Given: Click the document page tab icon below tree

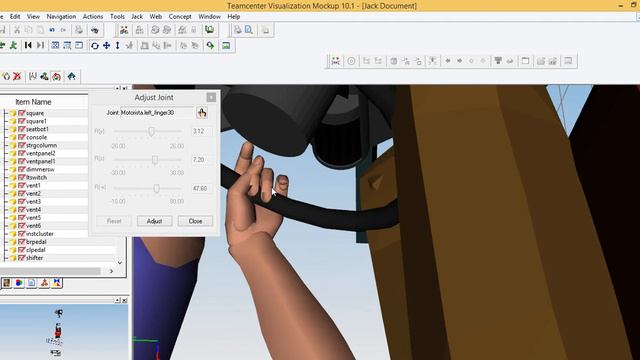Looking at the screenshot, I should (31, 282).
